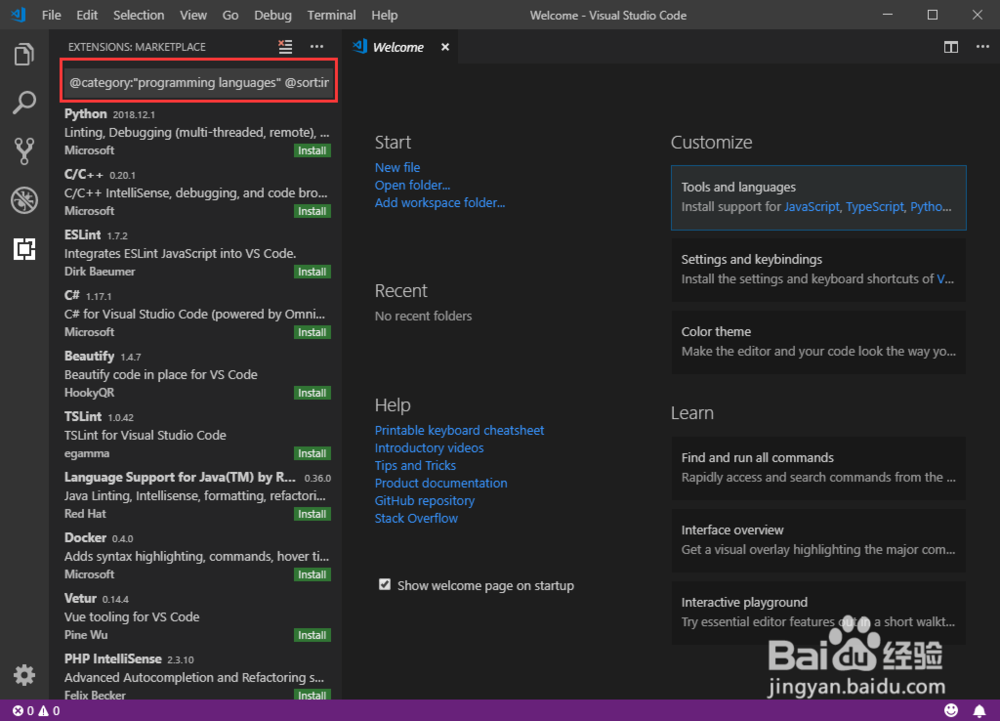Split the editor using the layout icon
This screenshot has height=721, width=1000.
pyautogui.click(x=950, y=47)
